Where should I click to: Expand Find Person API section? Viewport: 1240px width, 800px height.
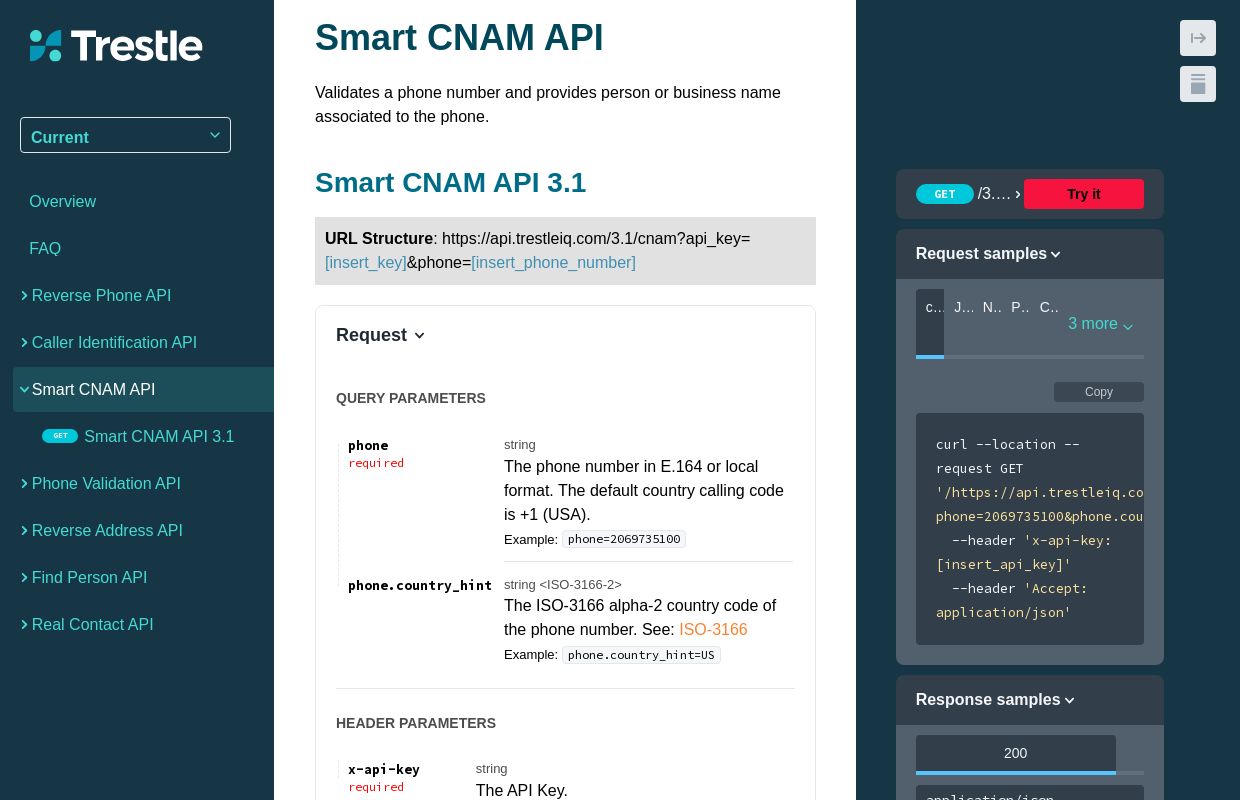click(x=89, y=577)
